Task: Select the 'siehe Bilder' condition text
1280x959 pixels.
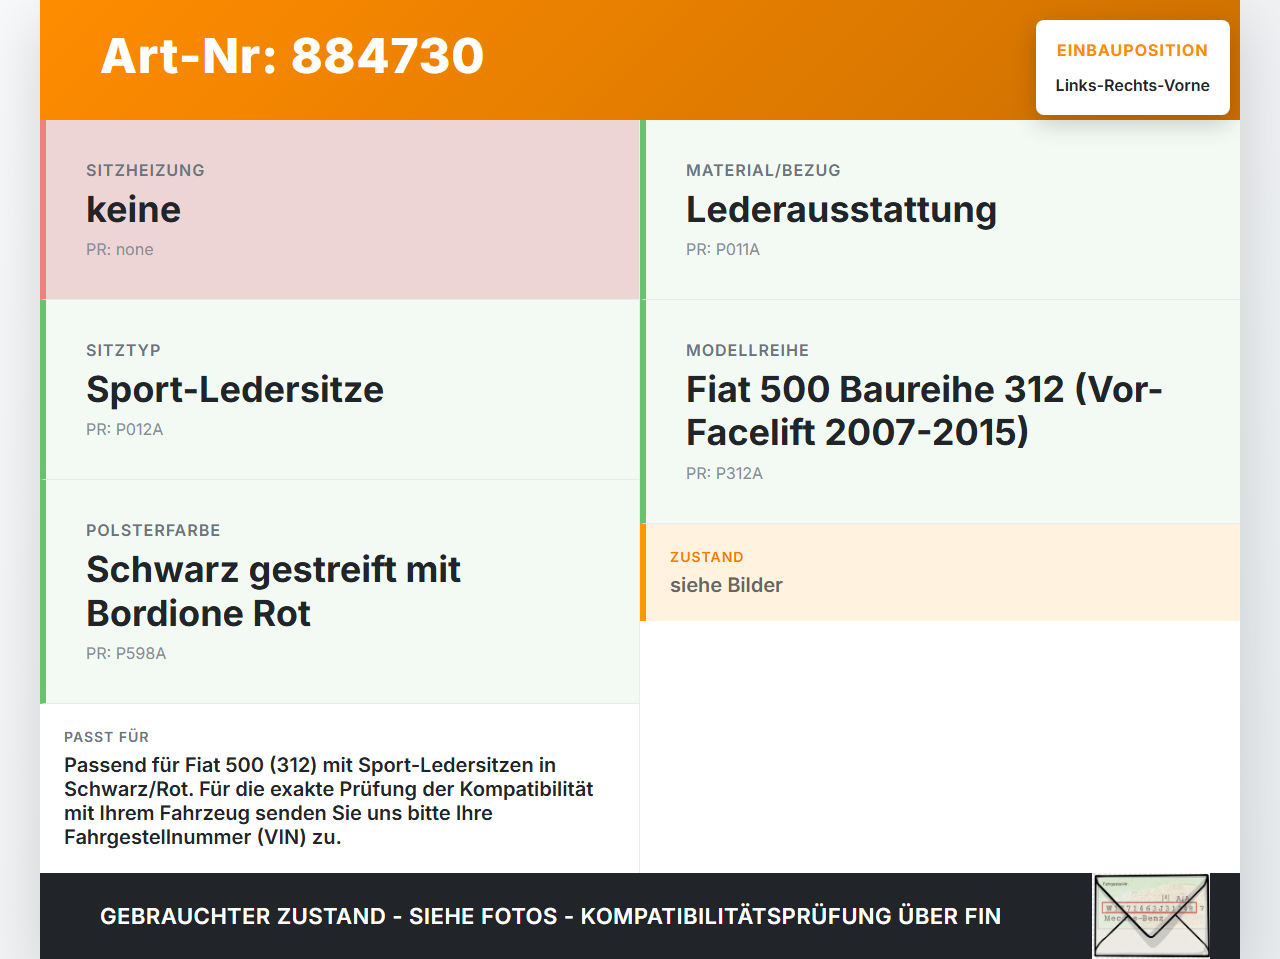Action: (x=726, y=585)
